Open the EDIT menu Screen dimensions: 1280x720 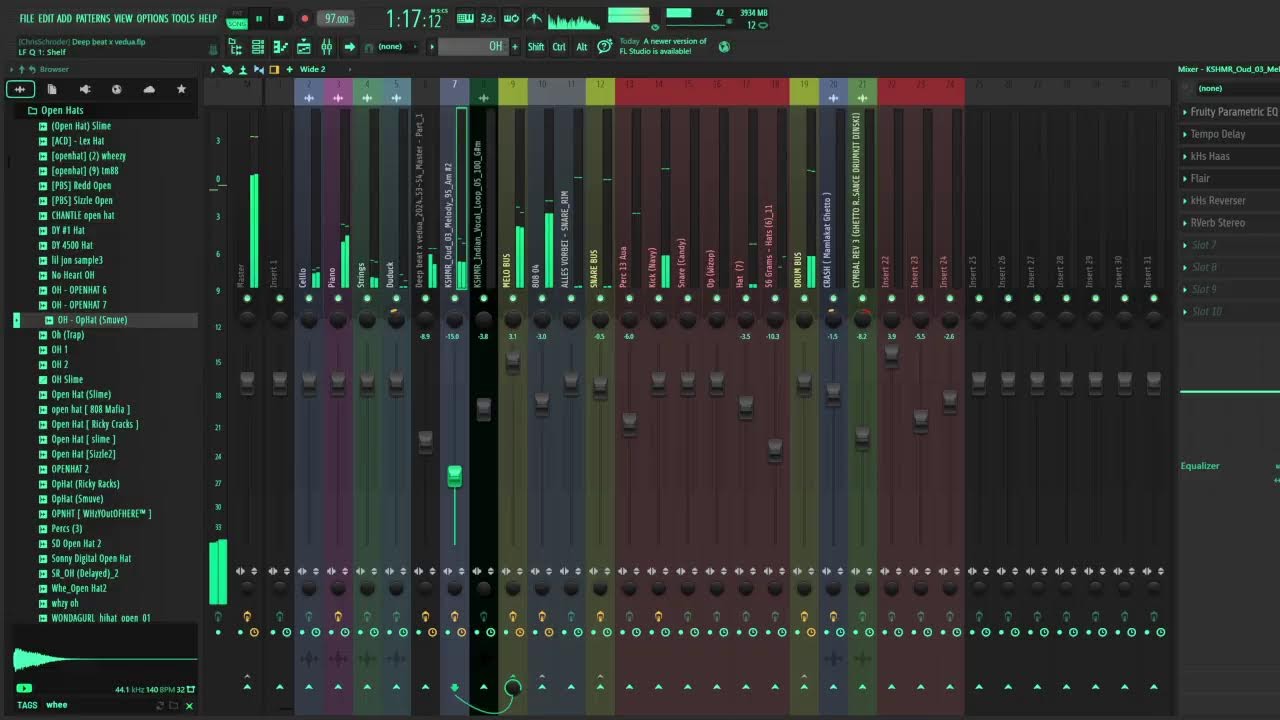point(46,18)
